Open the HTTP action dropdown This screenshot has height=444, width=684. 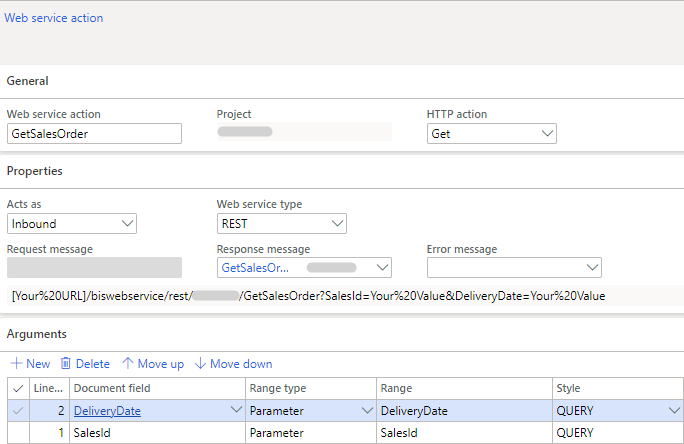[546, 133]
